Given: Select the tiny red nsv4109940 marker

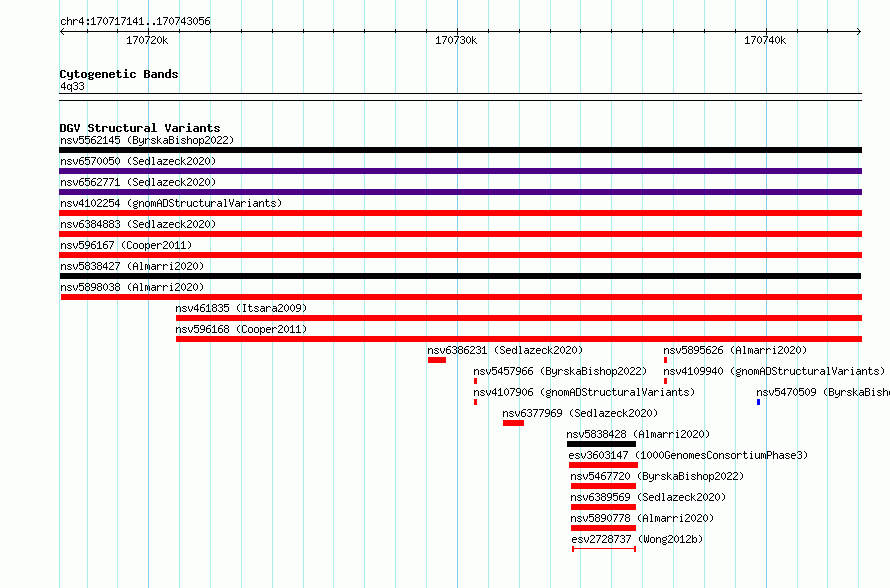Looking at the screenshot, I should coord(665,381).
